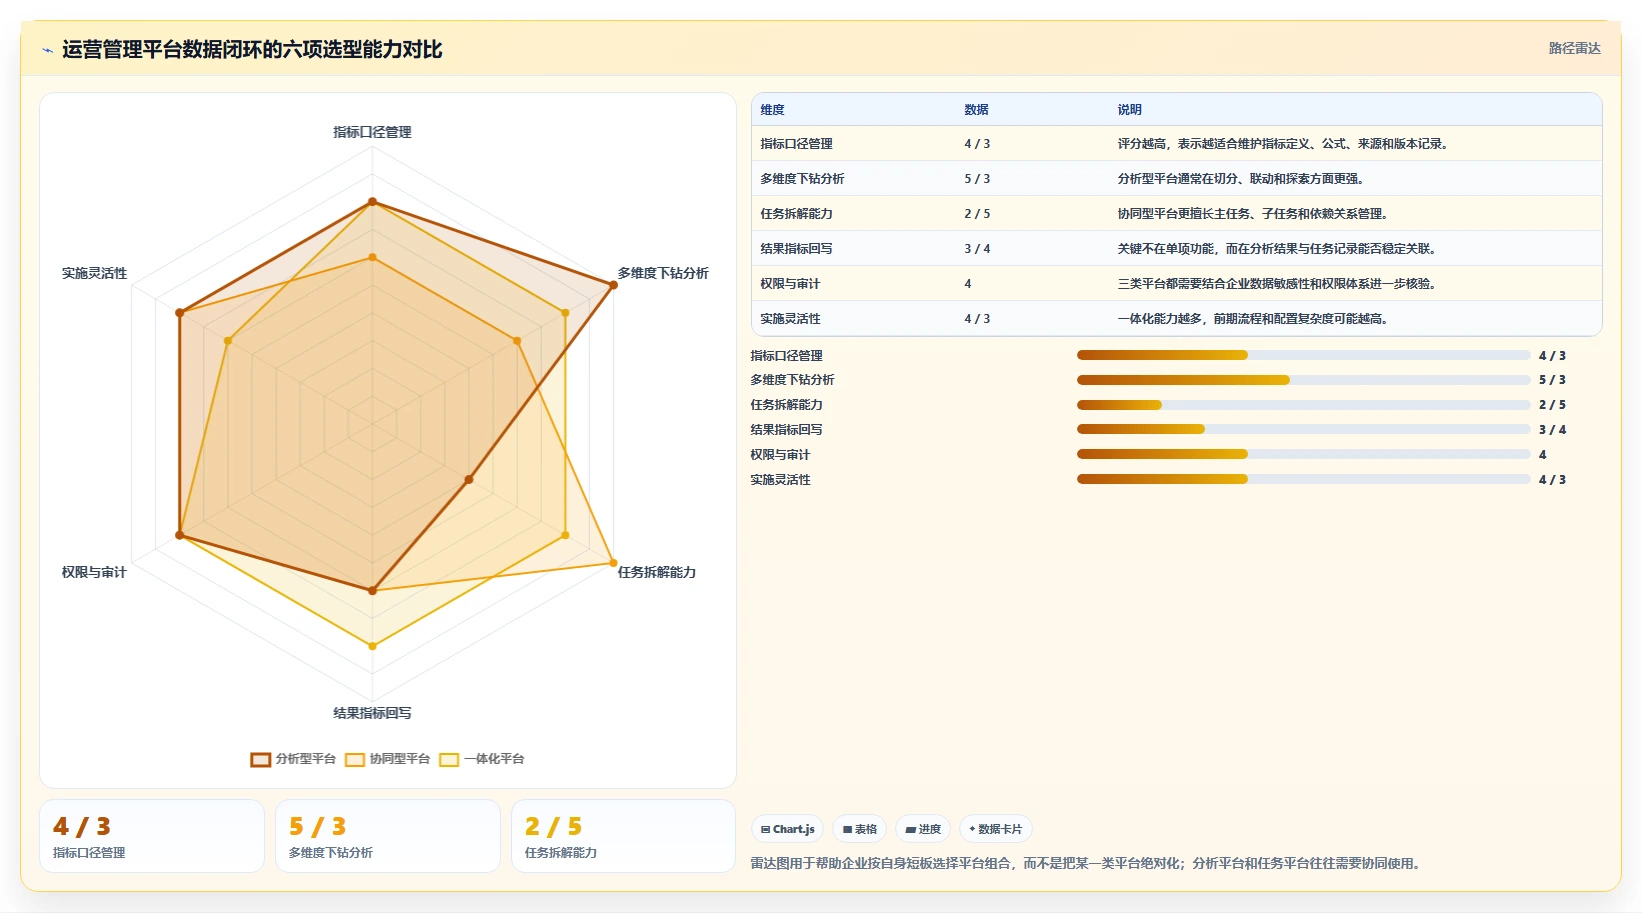Click the blue icon beside the page title

coord(47,50)
